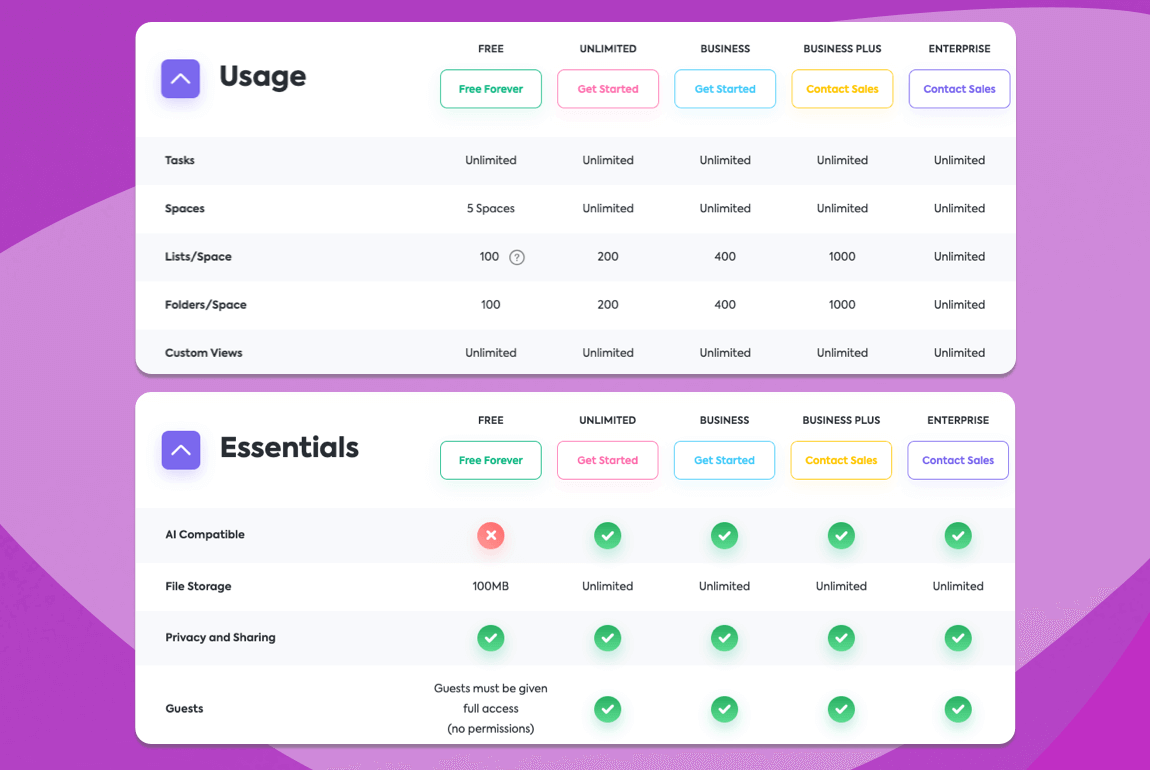The image size is (1150, 770).
Task: Open the Lists/Space question mark tooltip
Action: click(516, 257)
